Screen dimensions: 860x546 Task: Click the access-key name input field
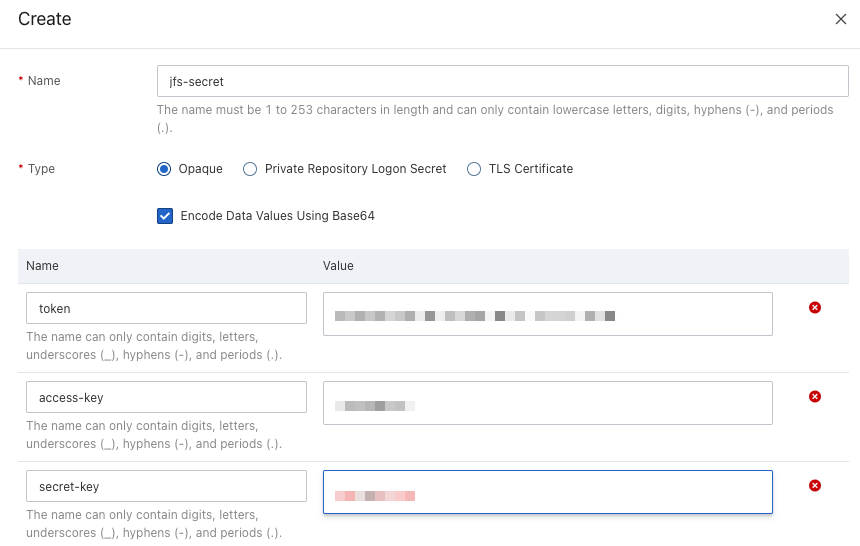tap(166, 397)
